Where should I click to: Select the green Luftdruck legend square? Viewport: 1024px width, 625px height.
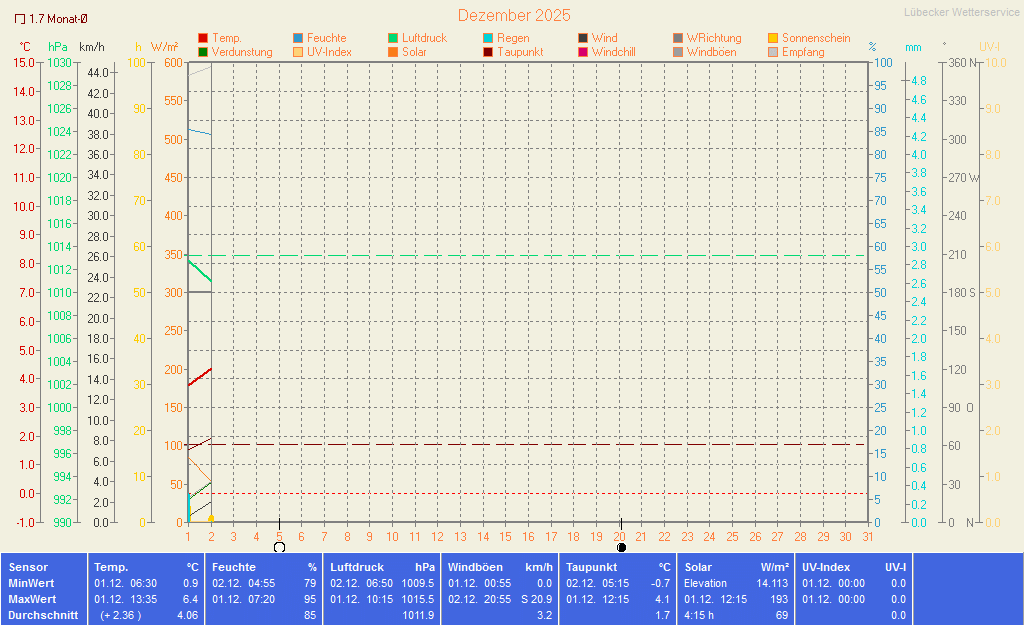393,38
